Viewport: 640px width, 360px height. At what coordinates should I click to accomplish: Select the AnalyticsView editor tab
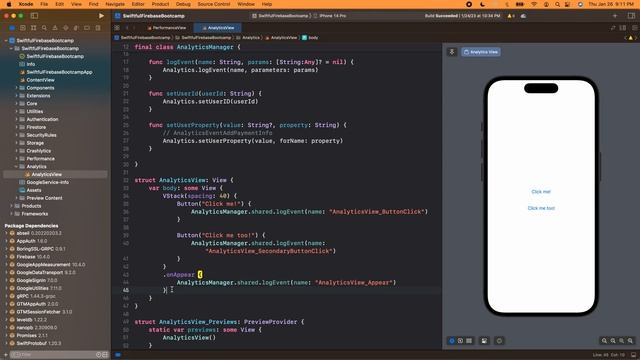point(218,28)
